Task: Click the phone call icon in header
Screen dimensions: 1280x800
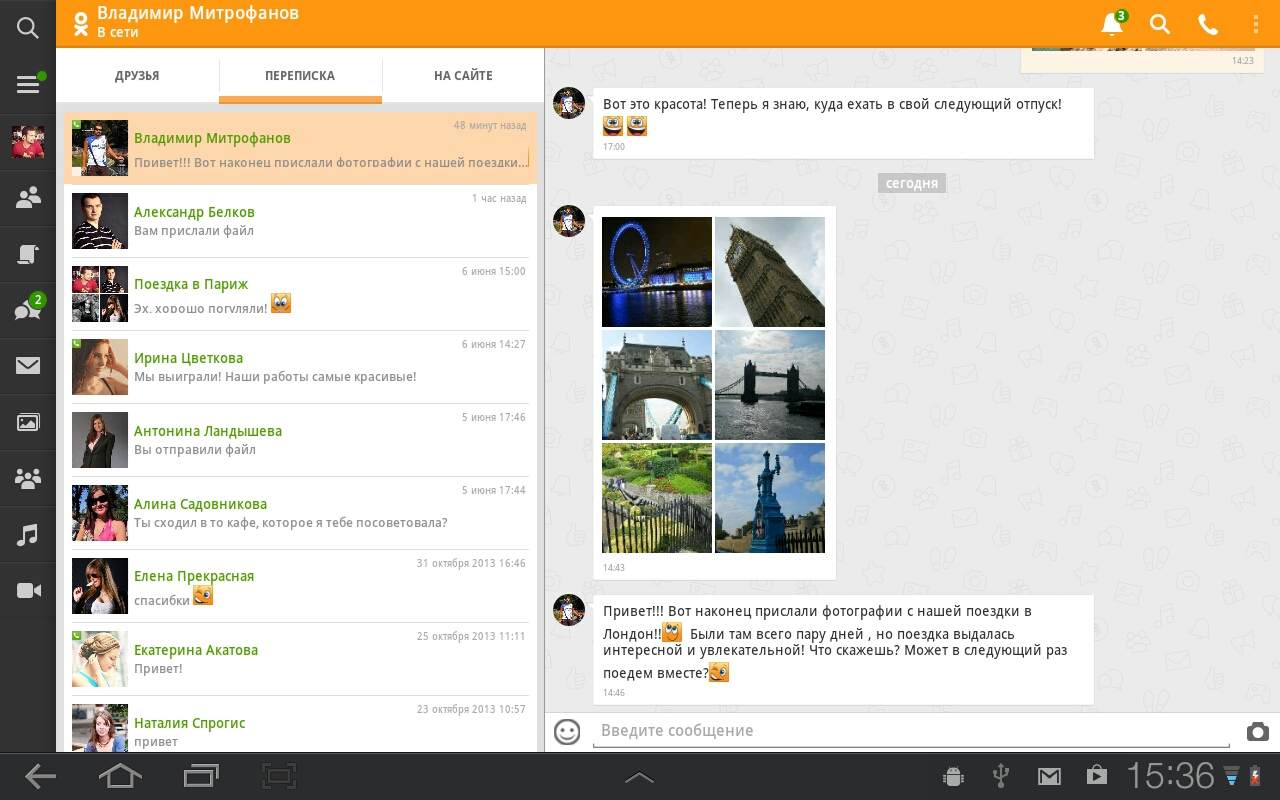Action: (1208, 24)
